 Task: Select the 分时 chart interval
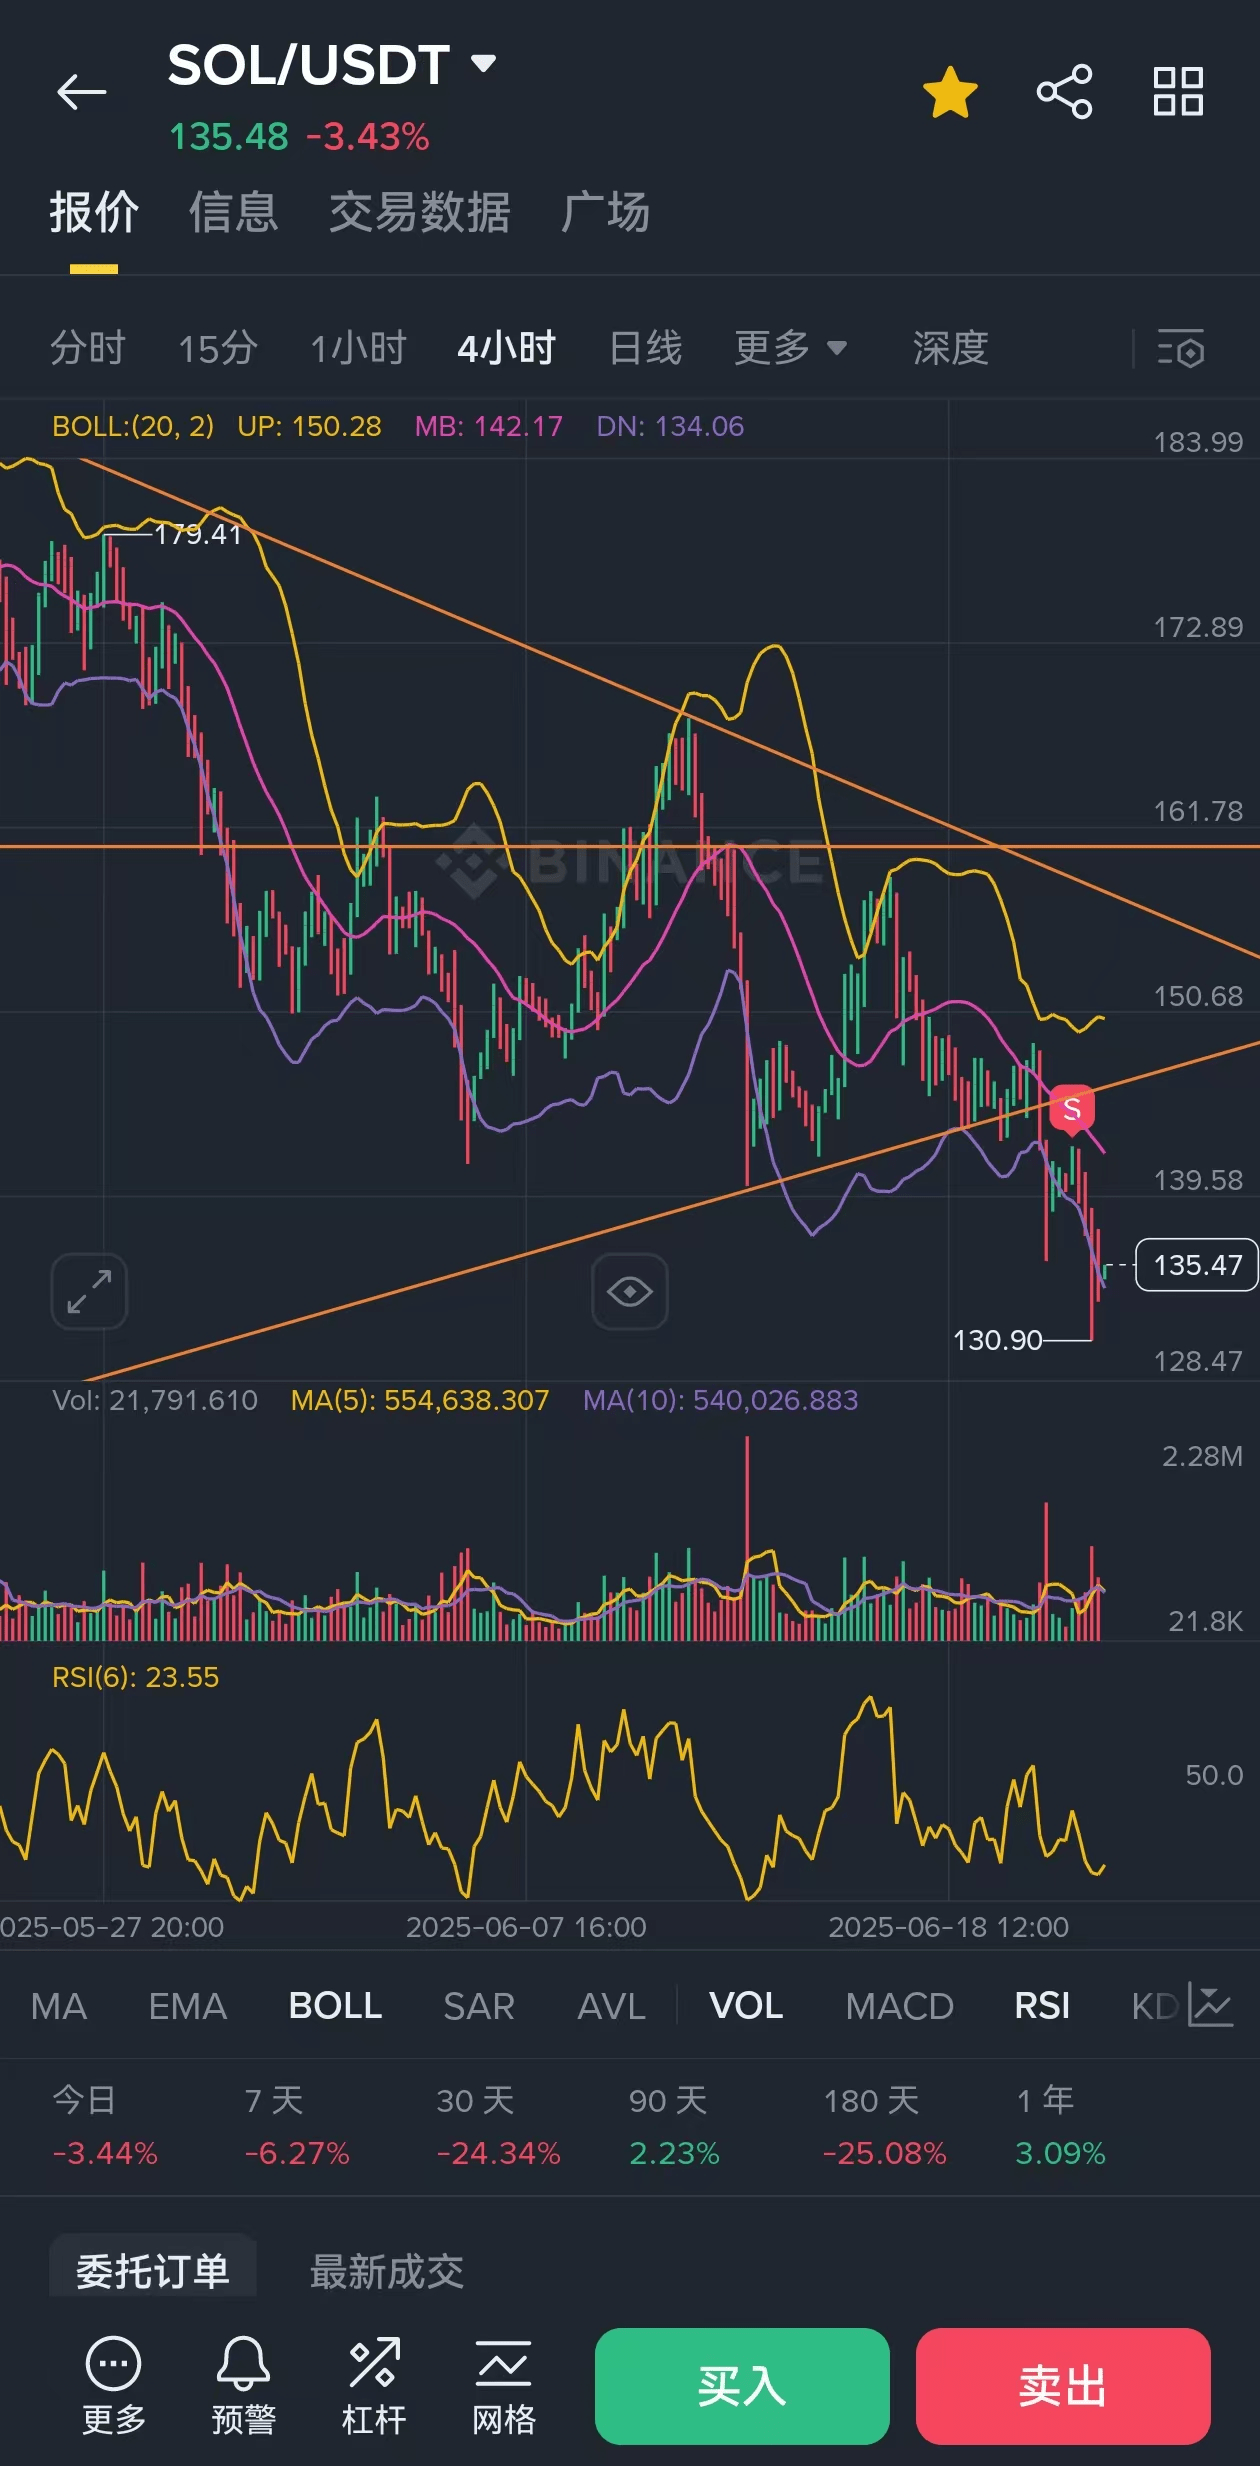click(88, 348)
